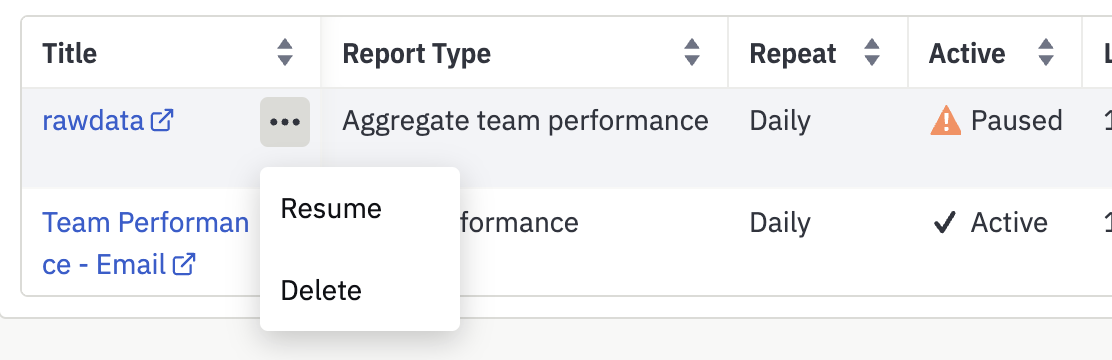1112x360 pixels.
Task: Click the Repeat column header label
Action: tap(793, 53)
